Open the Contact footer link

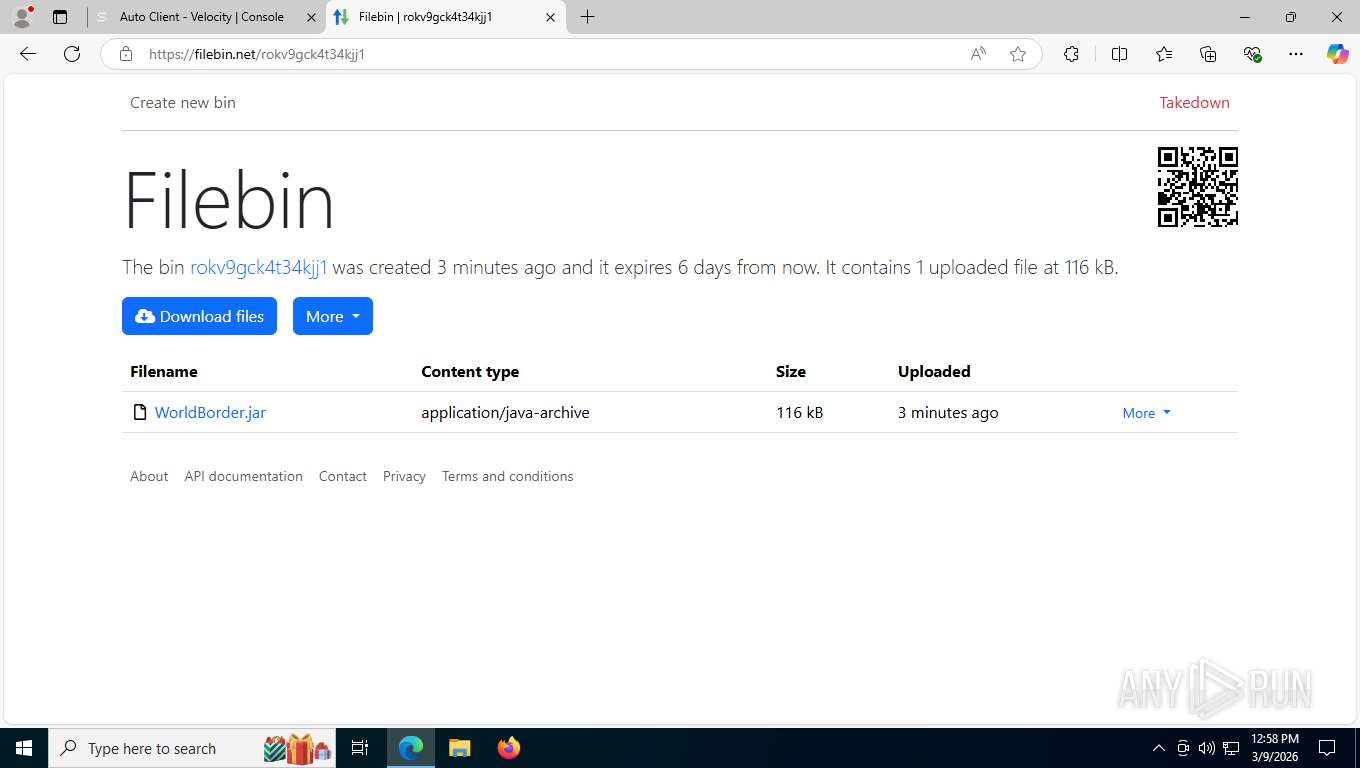343,476
